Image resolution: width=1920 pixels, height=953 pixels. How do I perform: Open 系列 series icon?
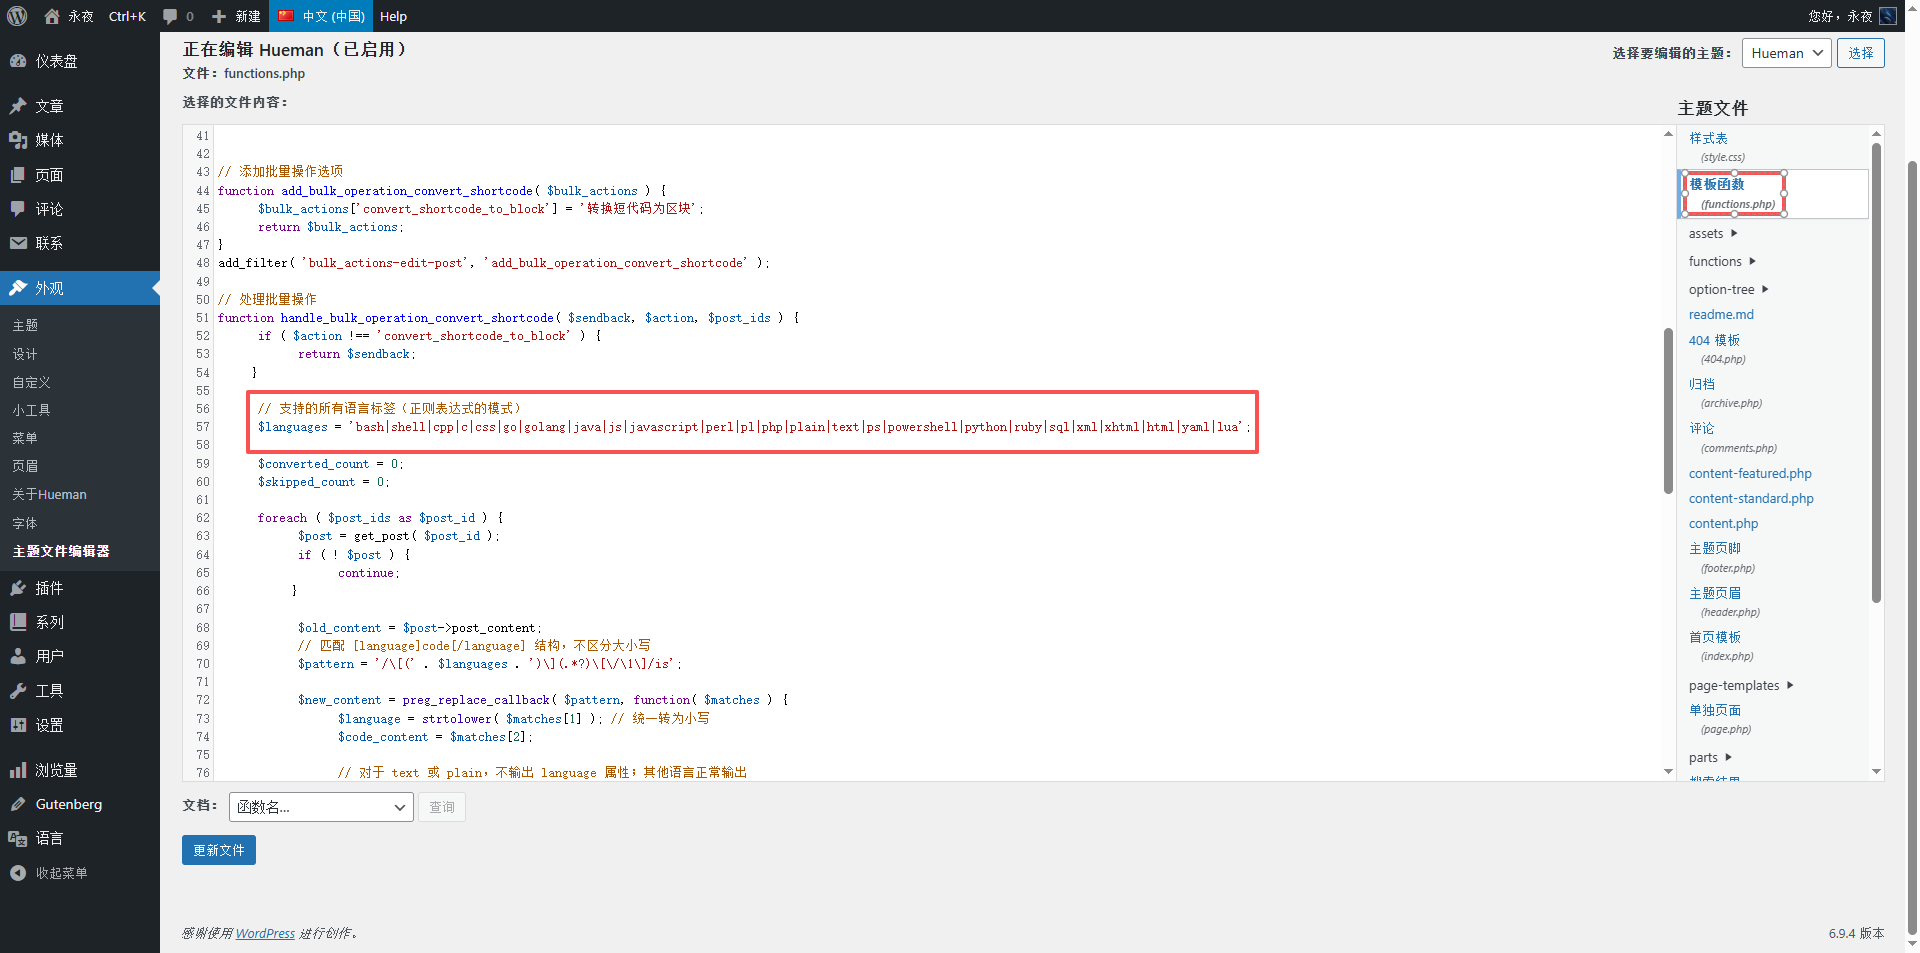[18, 622]
